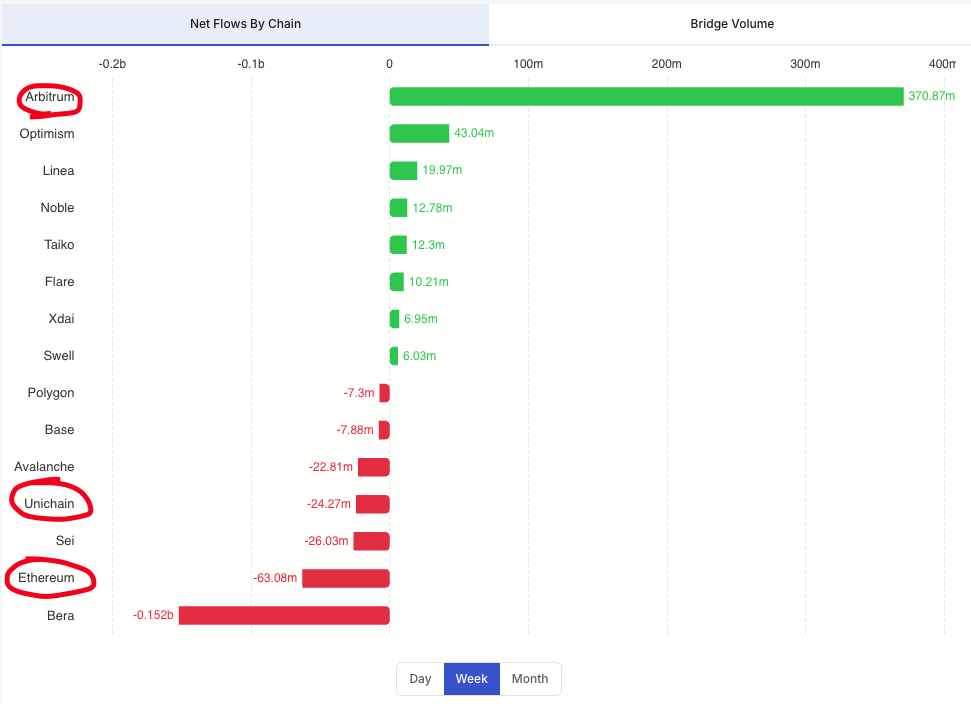
Task: Click the Swell chain label
Action: [x=59, y=355]
